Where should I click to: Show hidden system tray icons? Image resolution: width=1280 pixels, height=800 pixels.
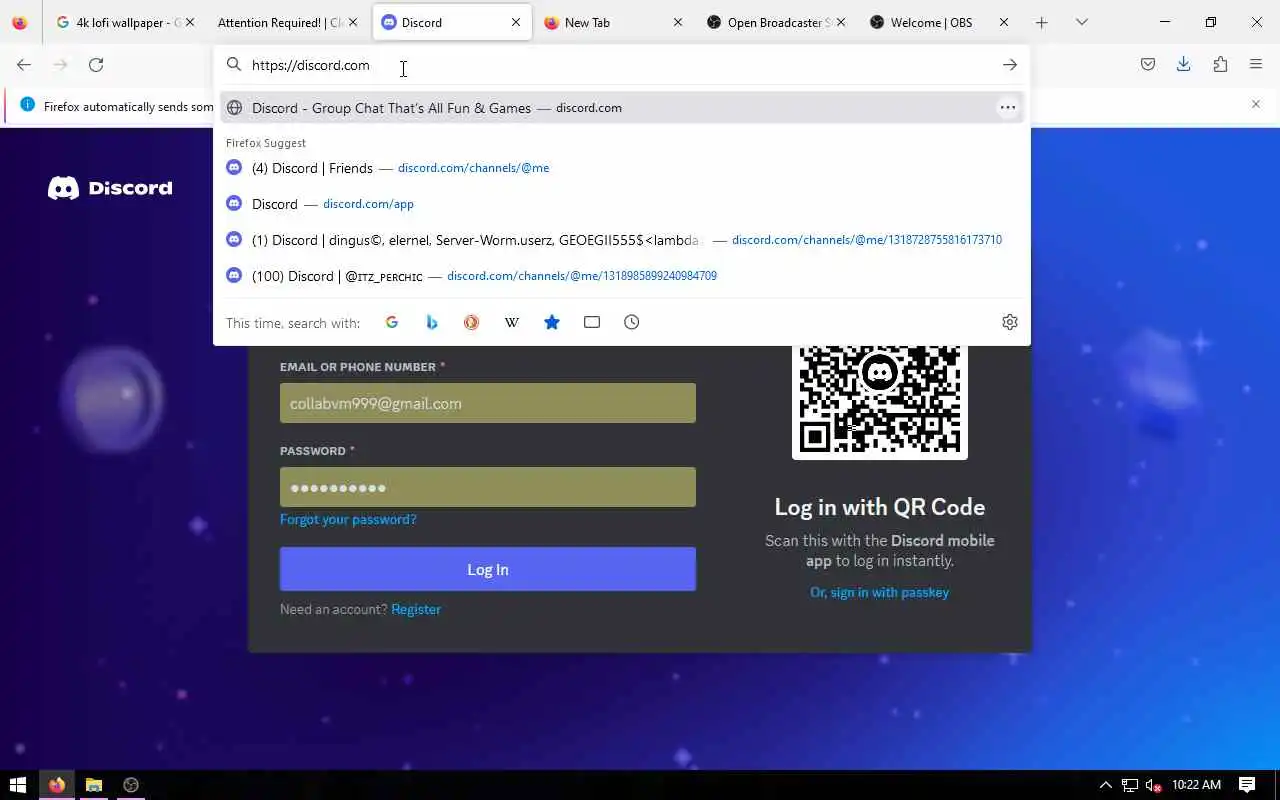tap(1105, 785)
